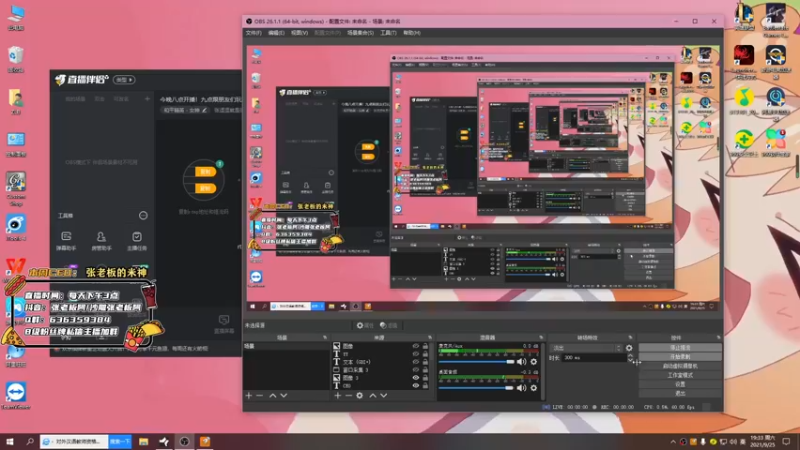Open the 工具(T) menu
800x450 pixels.
388,33
